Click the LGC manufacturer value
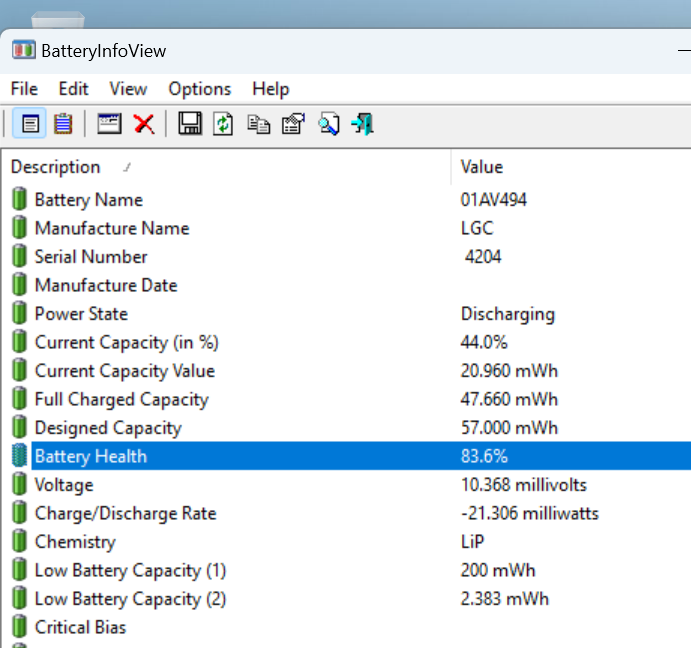Screen dimensions: 691x648 click(x=477, y=228)
